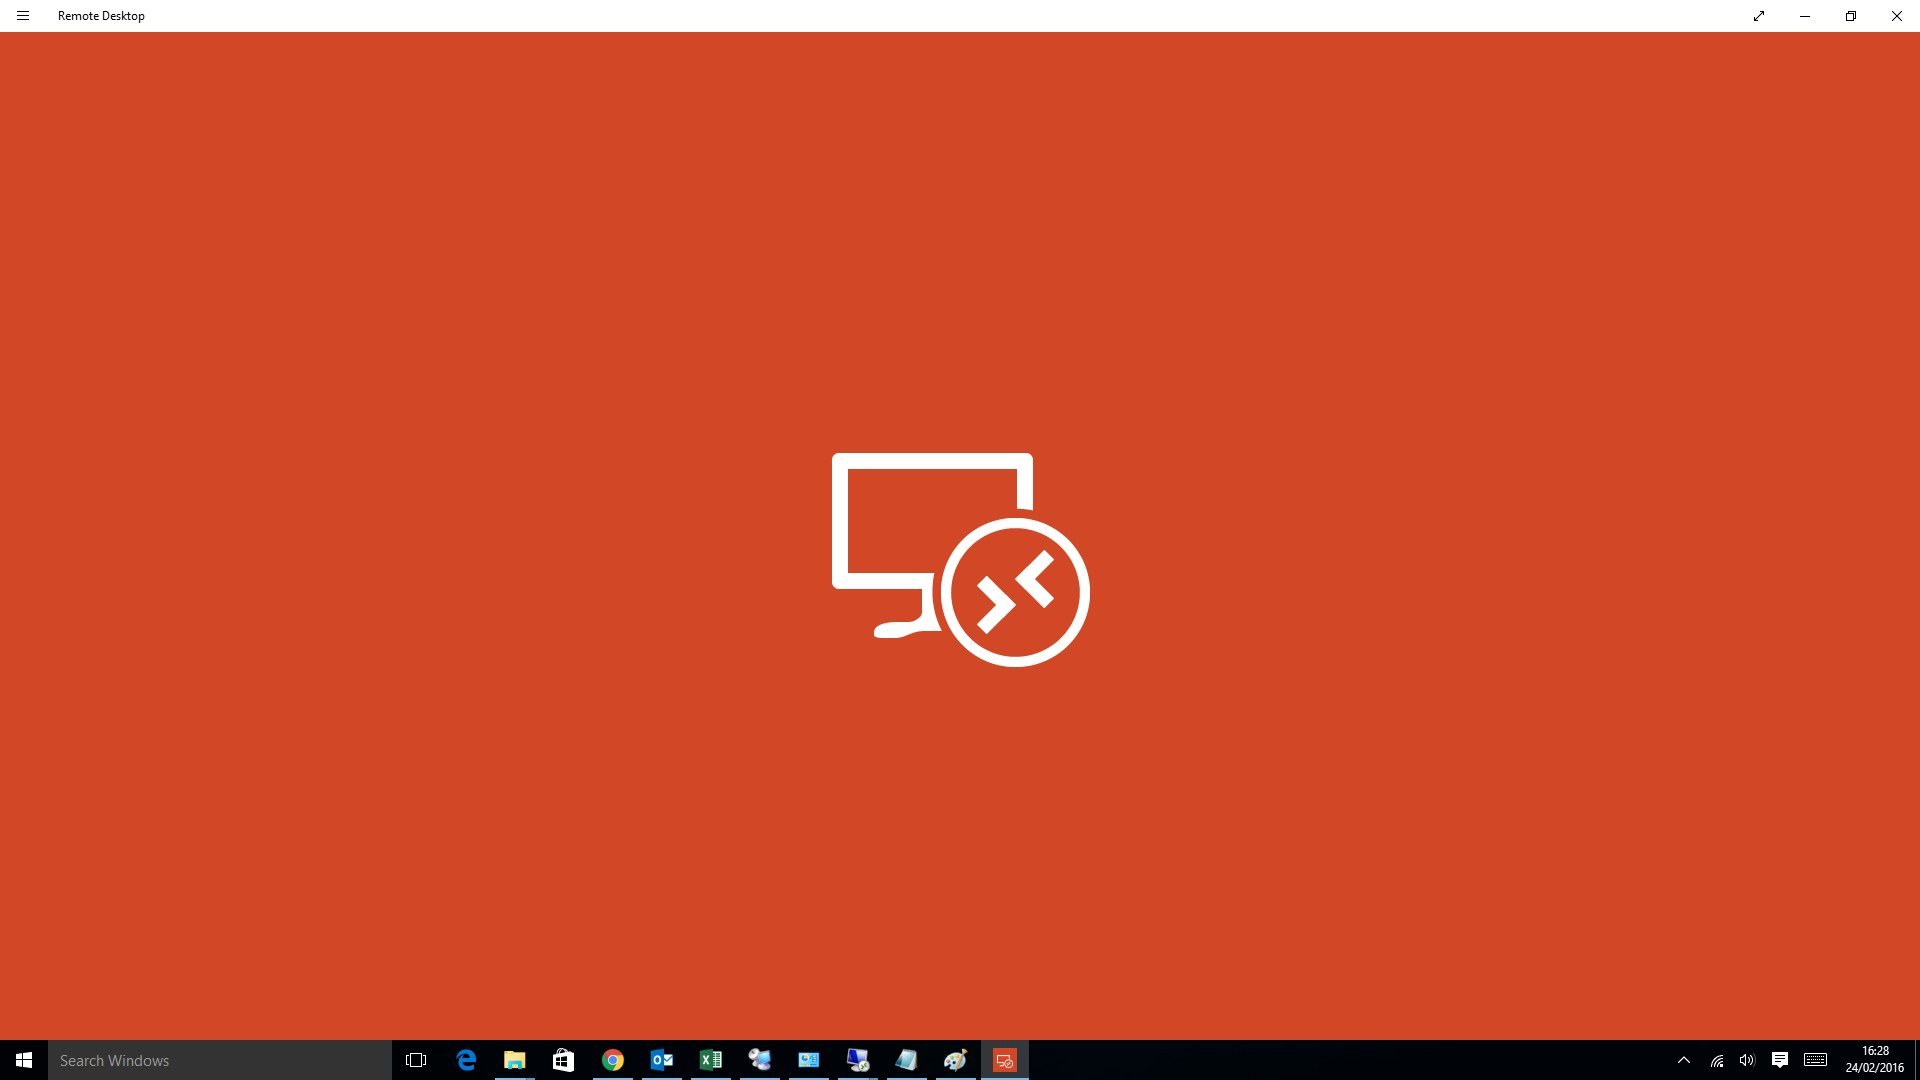Restore down the Remote Desktop window

pos(1851,16)
